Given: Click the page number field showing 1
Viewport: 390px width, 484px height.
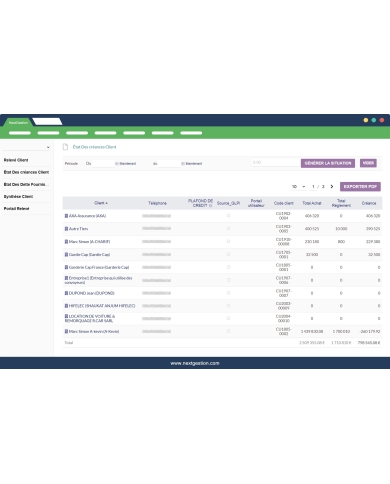Looking at the screenshot, I should click(x=313, y=187).
